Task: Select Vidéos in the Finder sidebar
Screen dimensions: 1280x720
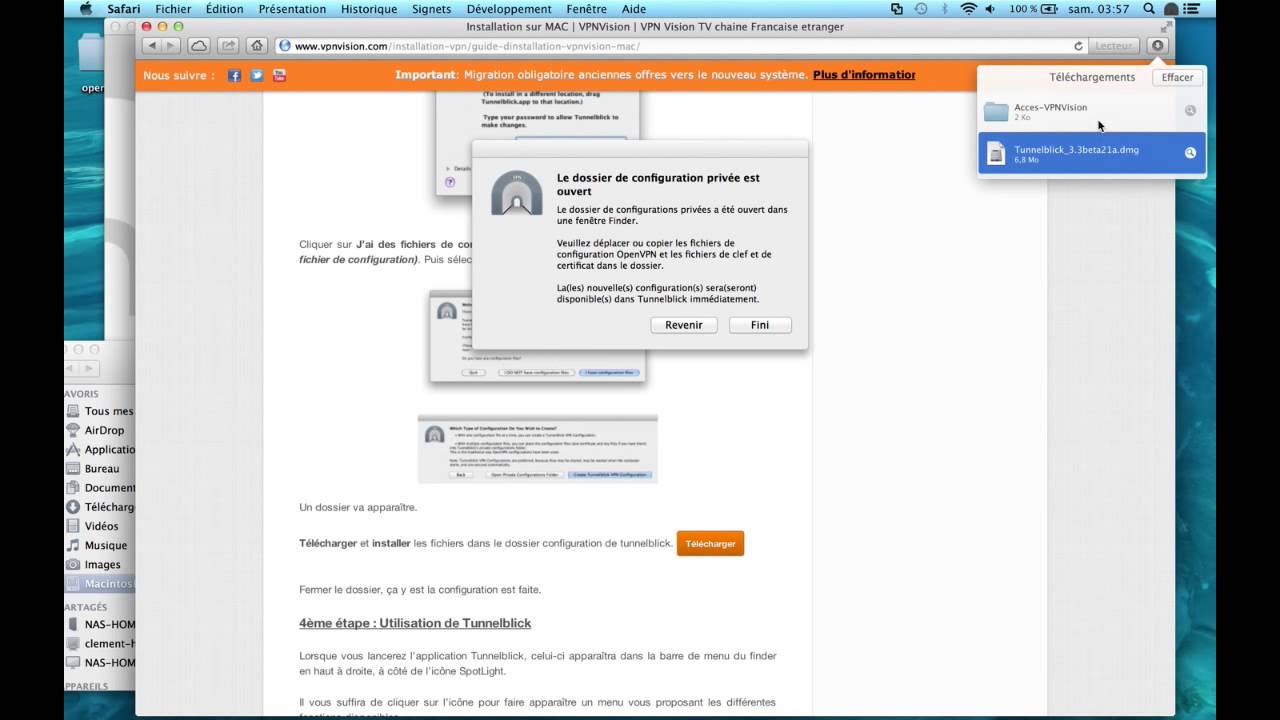Action: (100, 526)
